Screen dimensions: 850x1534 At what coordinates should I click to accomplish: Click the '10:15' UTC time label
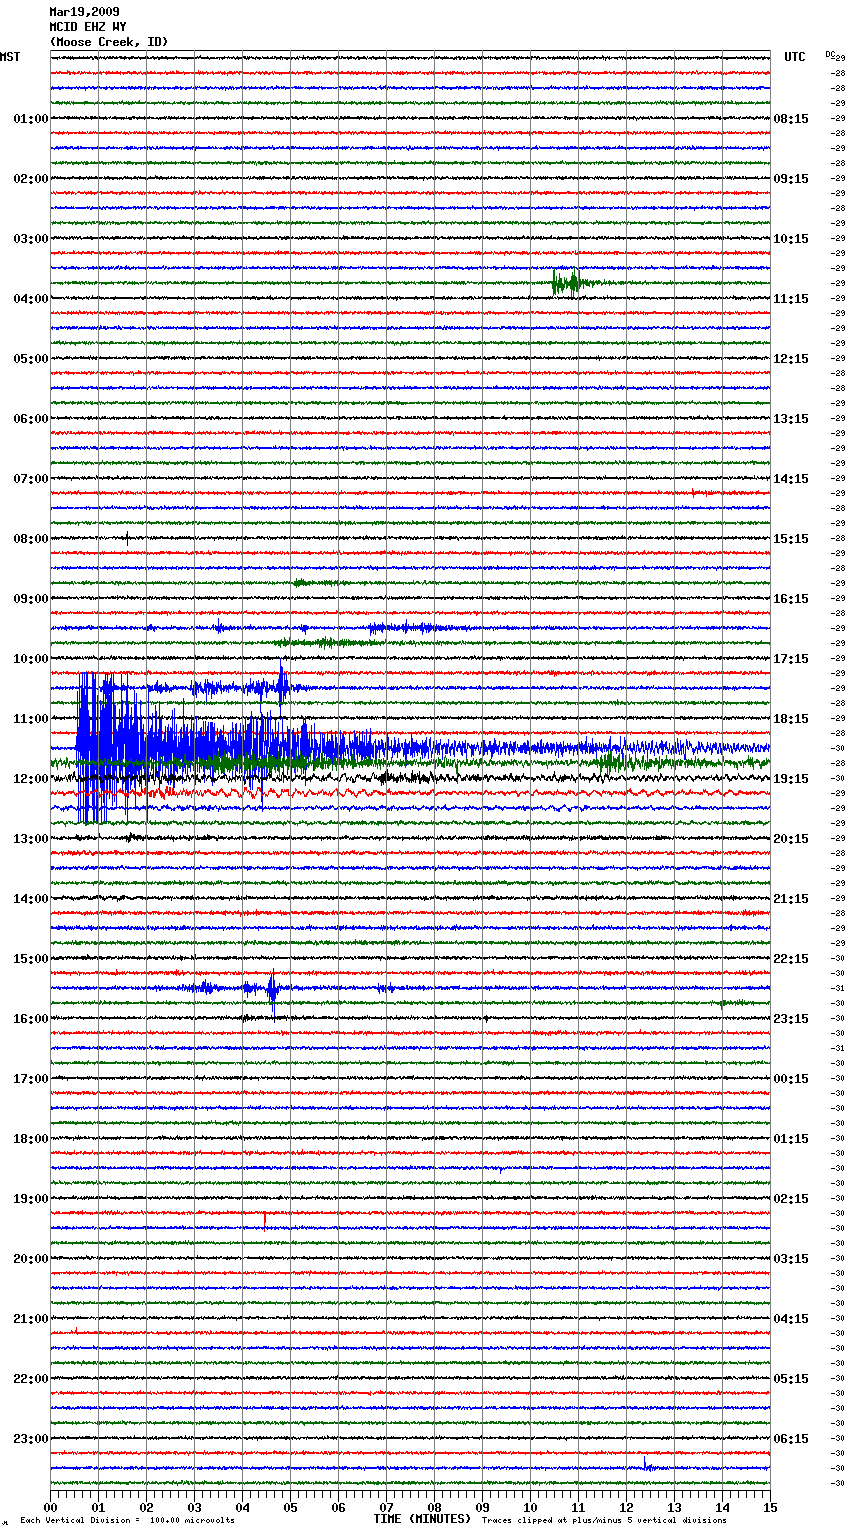tap(791, 239)
